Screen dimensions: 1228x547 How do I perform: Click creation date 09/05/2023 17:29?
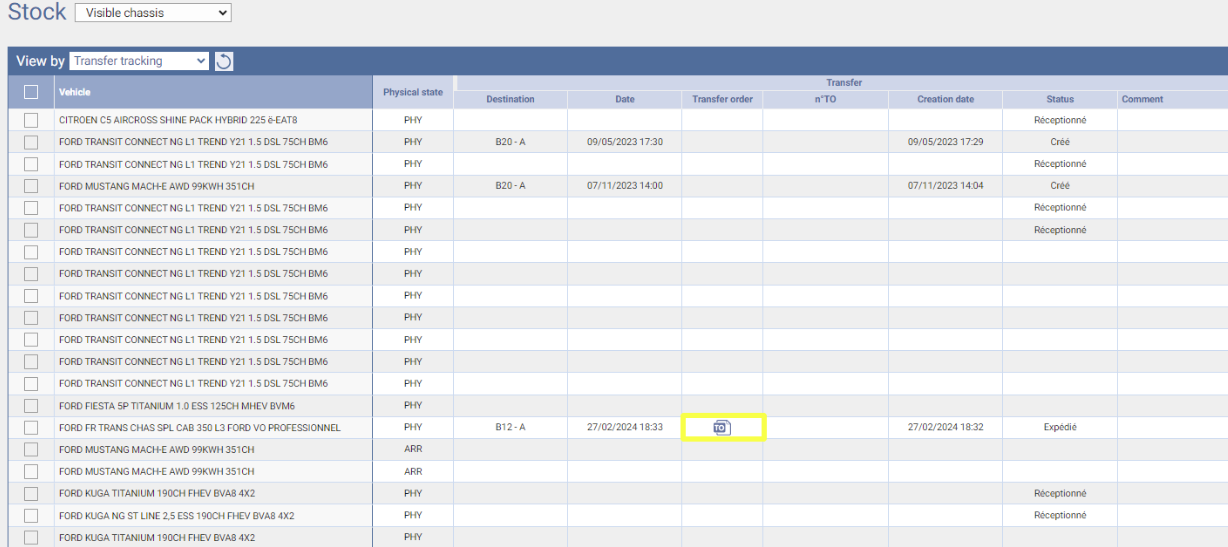coord(945,142)
